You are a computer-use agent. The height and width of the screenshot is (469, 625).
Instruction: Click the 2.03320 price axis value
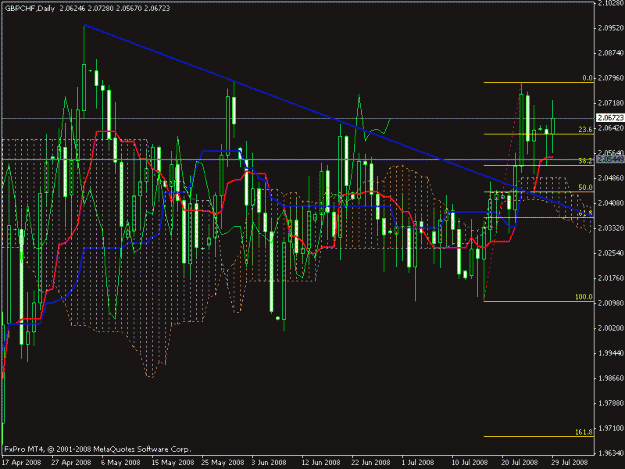[611, 228]
